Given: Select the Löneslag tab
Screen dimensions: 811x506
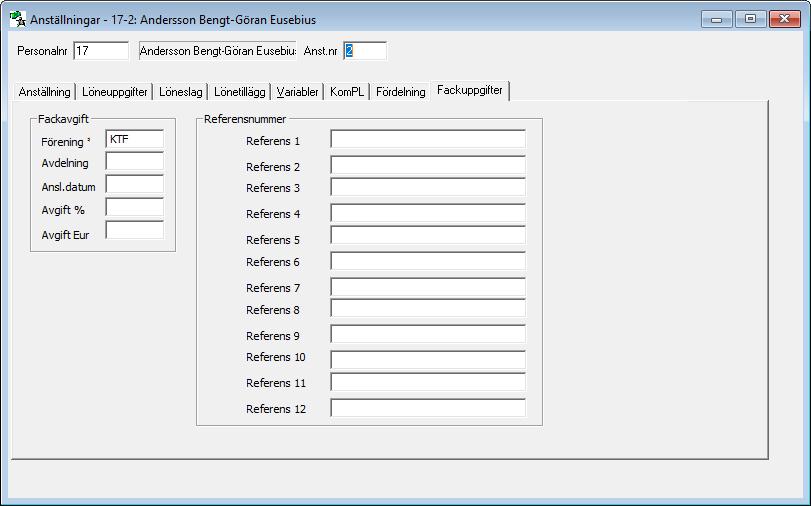Looking at the screenshot, I should pyautogui.click(x=181, y=92).
